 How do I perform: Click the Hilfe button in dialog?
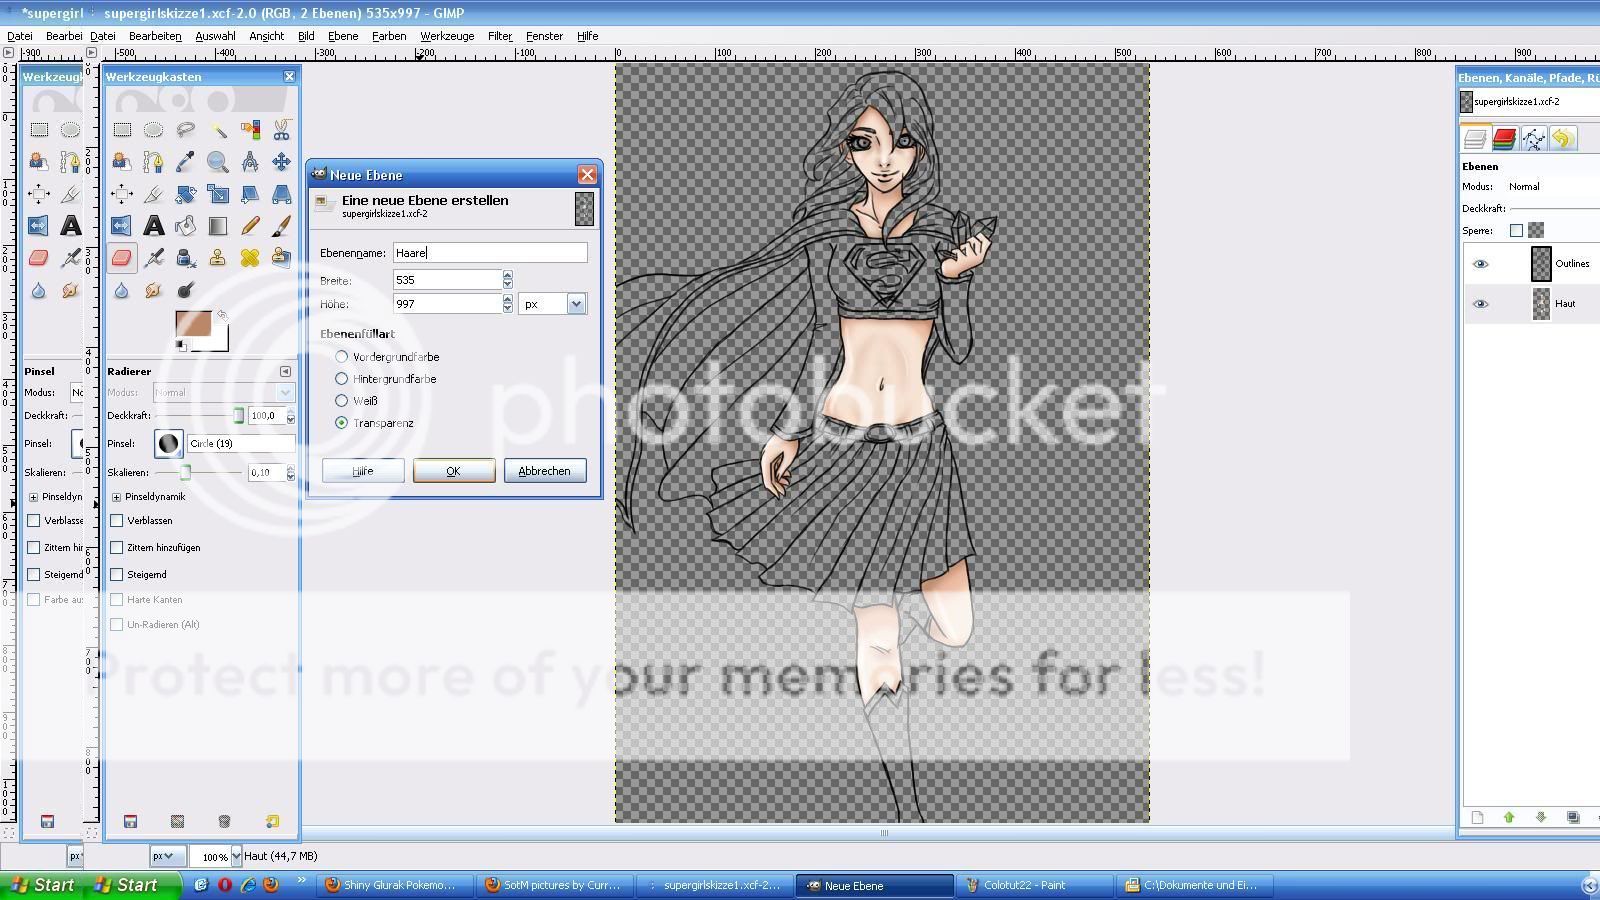[x=363, y=471]
